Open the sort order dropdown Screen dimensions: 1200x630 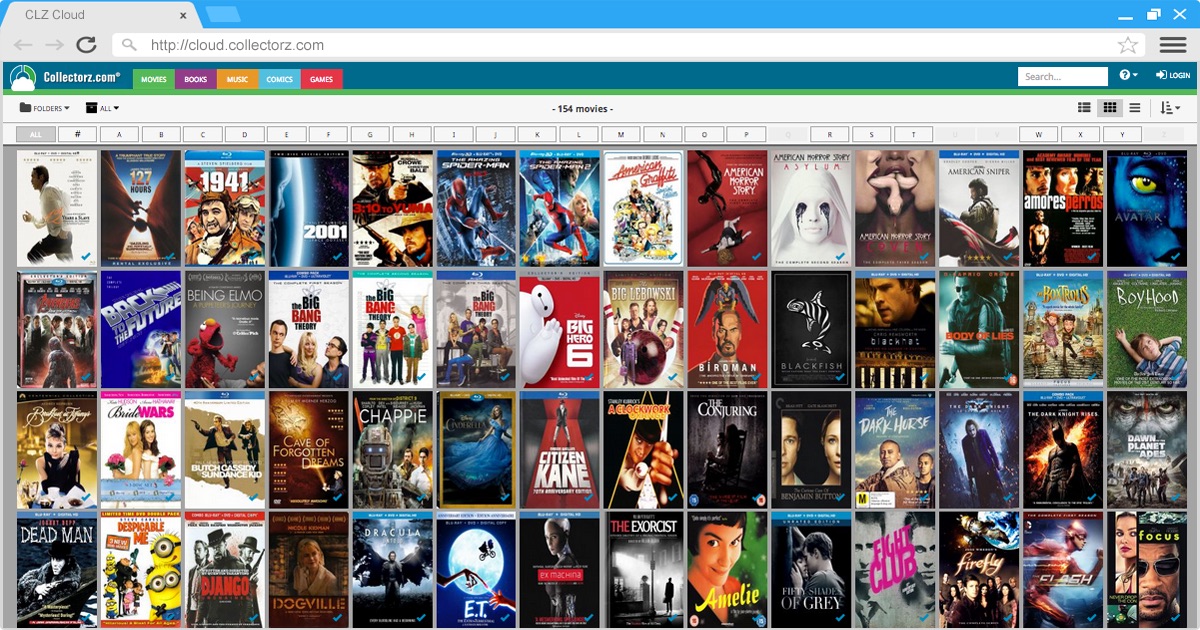(1170, 108)
